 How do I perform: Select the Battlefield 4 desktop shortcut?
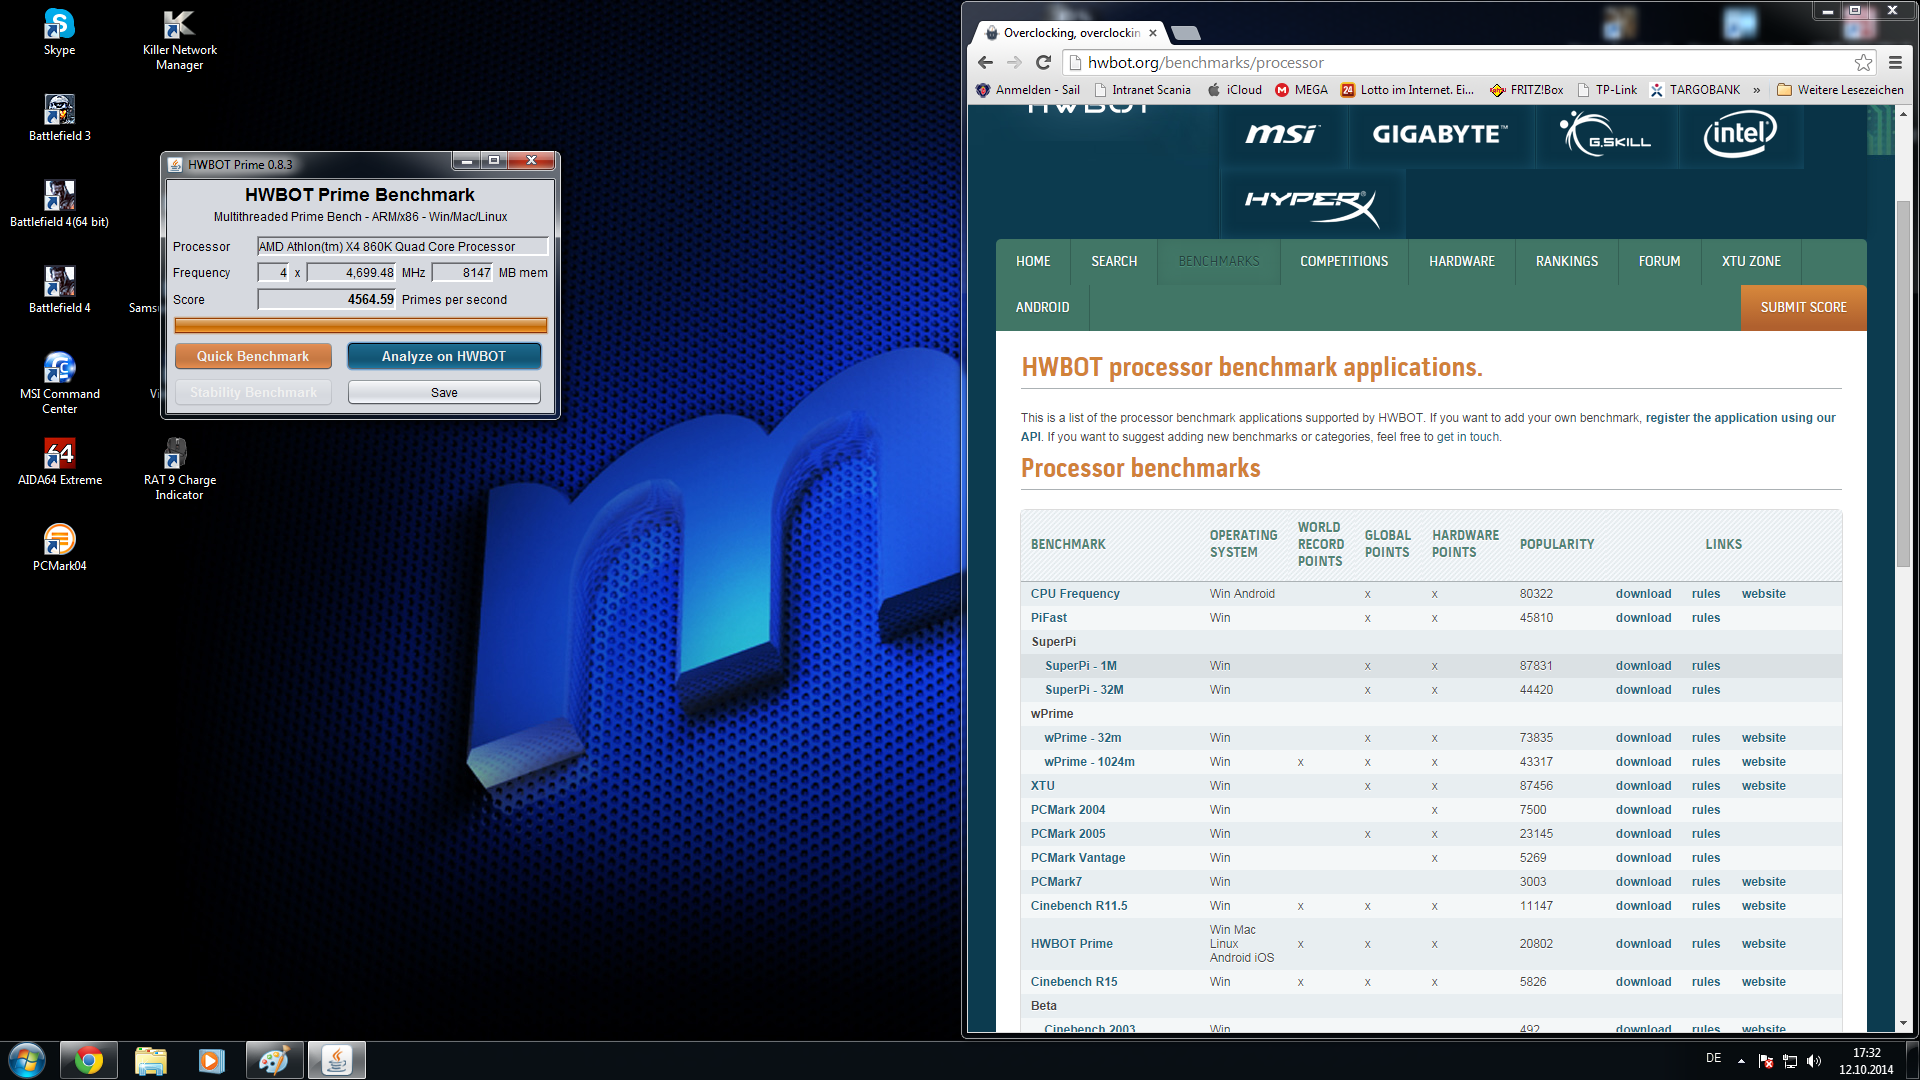pos(59,290)
